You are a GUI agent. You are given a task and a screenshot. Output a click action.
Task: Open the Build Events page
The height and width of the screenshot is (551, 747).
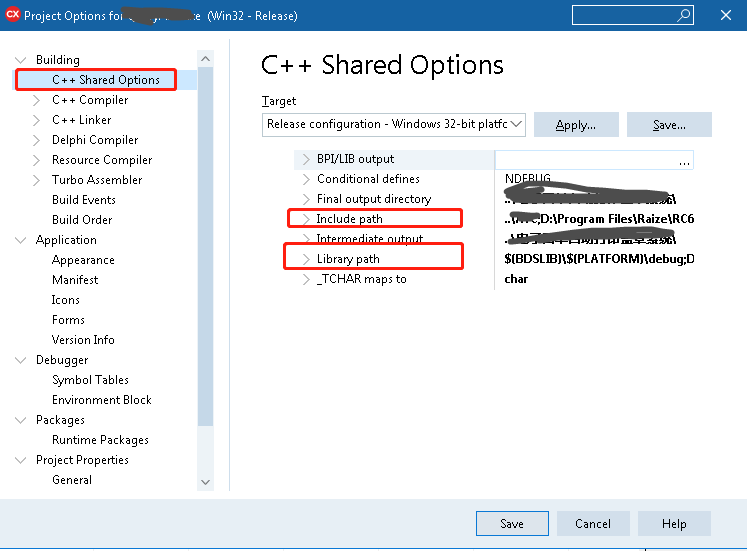(x=84, y=200)
